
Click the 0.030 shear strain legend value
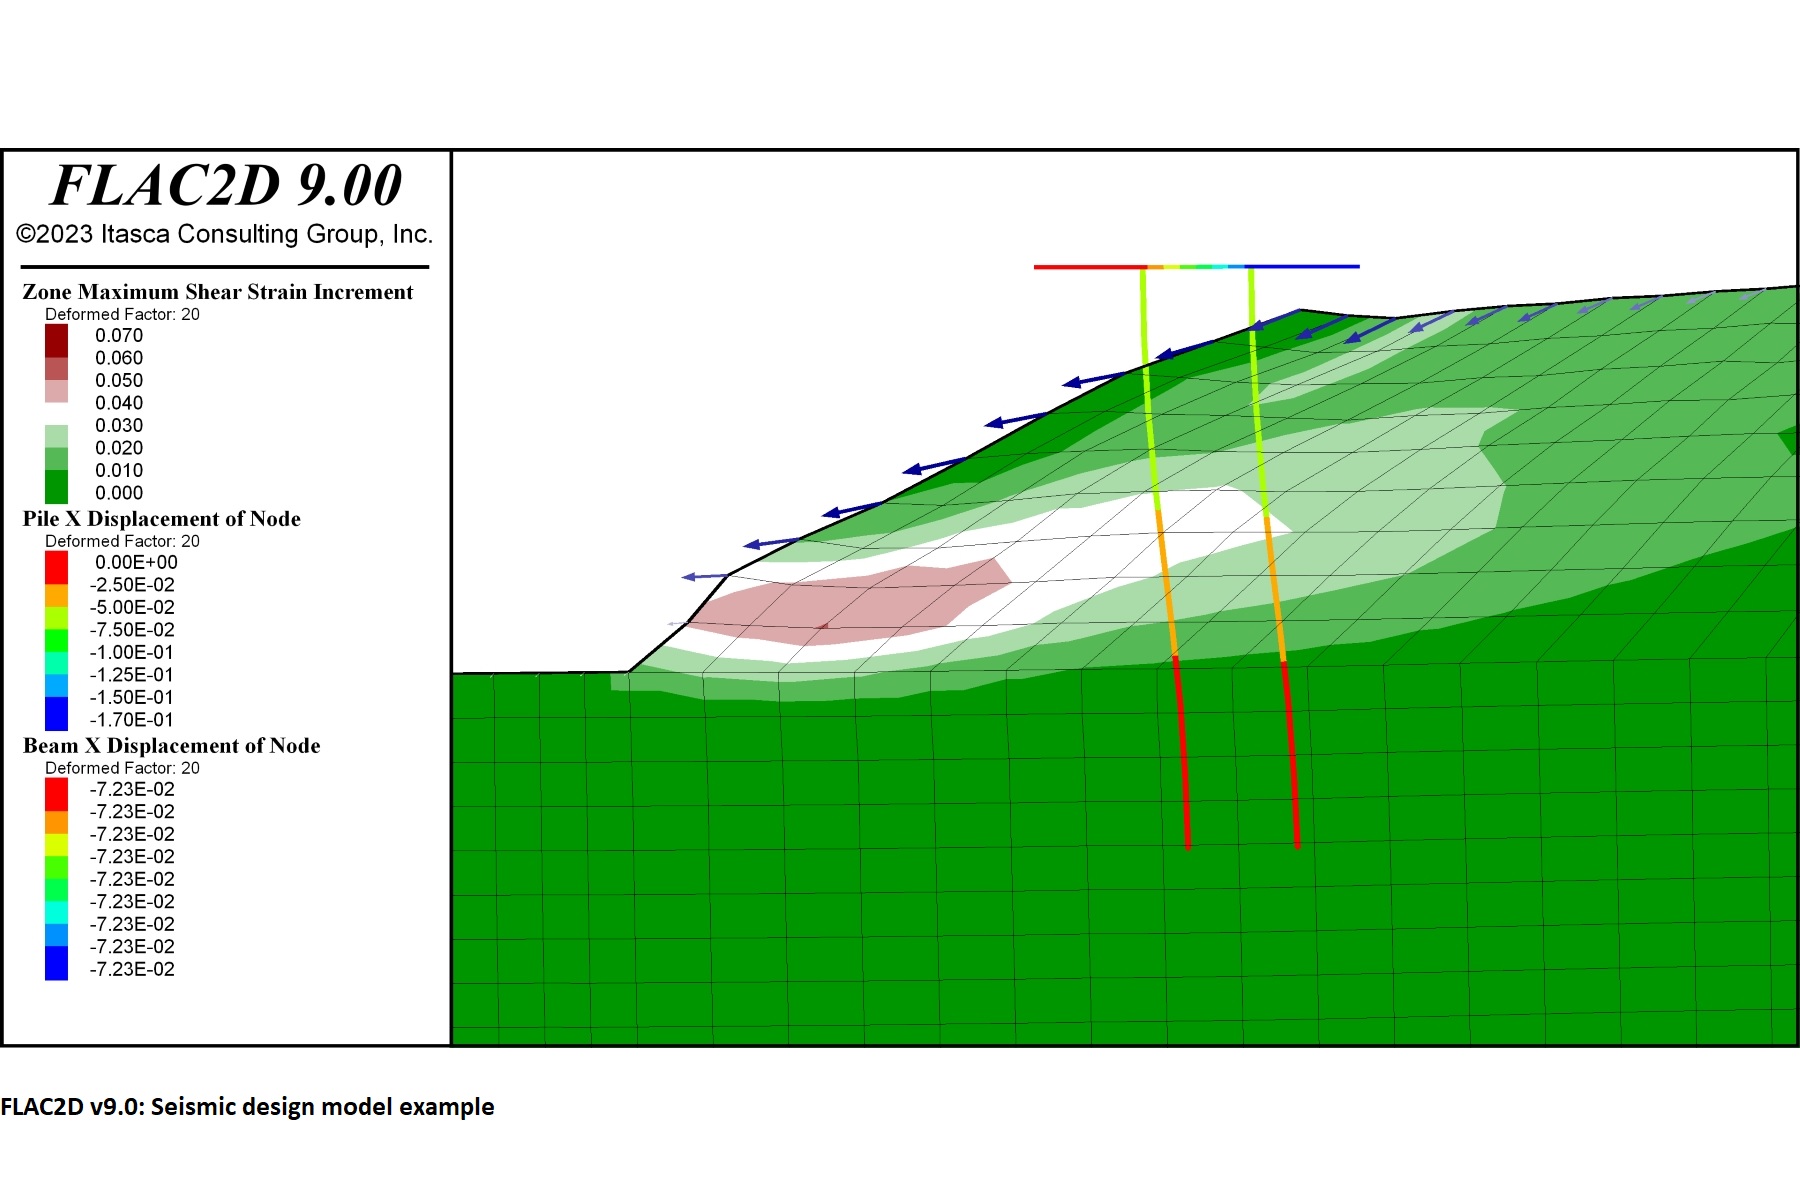[x=119, y=426]
